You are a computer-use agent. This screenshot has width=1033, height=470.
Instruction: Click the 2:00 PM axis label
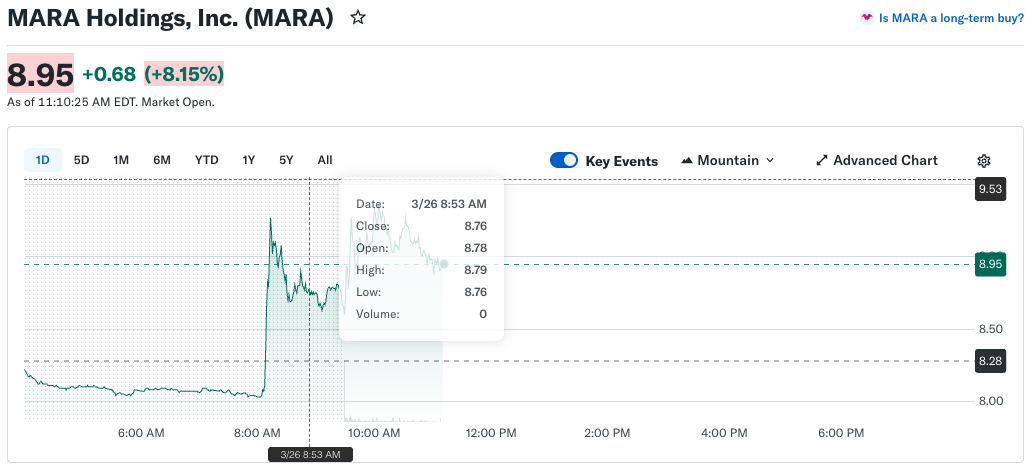[607, 433]
